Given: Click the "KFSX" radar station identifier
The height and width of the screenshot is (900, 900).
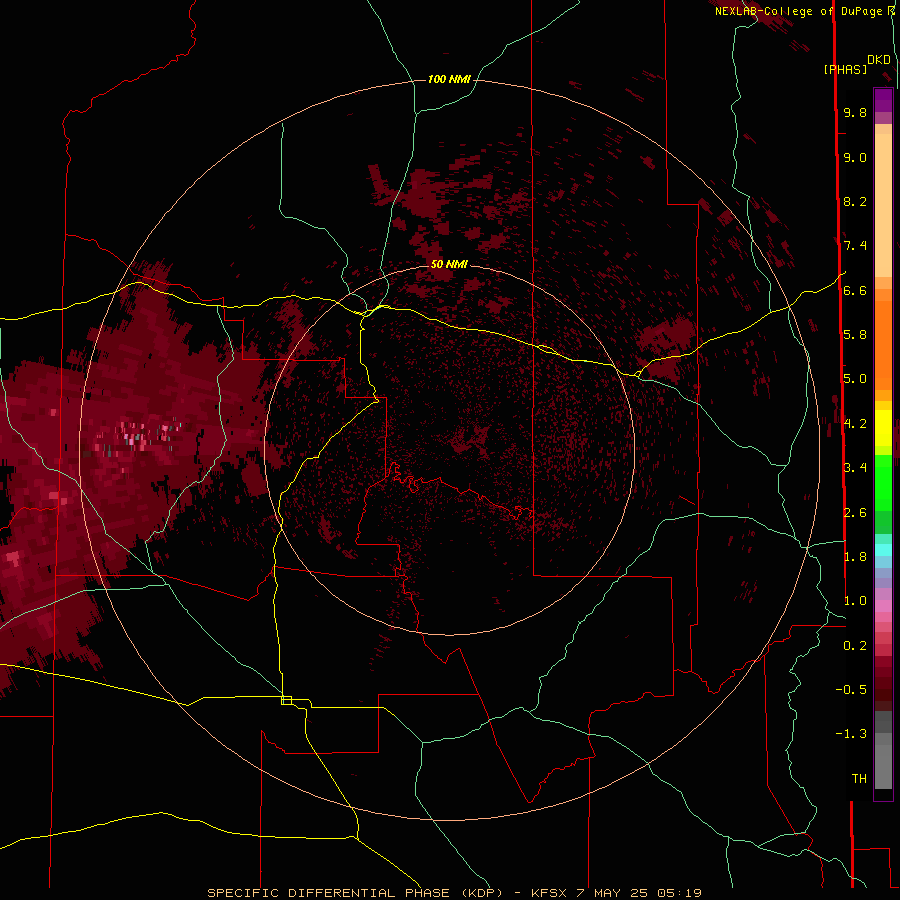Looking at the screenshot, I should (548, 893).
